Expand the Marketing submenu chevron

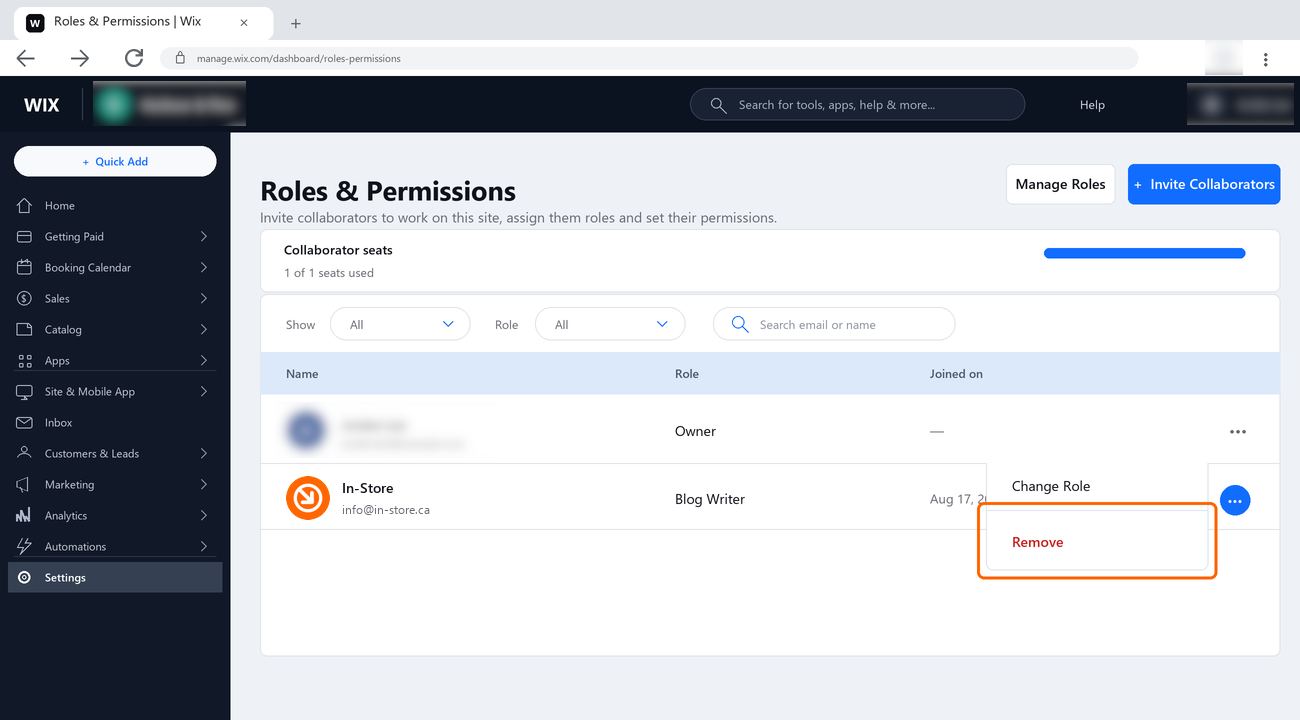pyautogui.click(x=204, y=485)
